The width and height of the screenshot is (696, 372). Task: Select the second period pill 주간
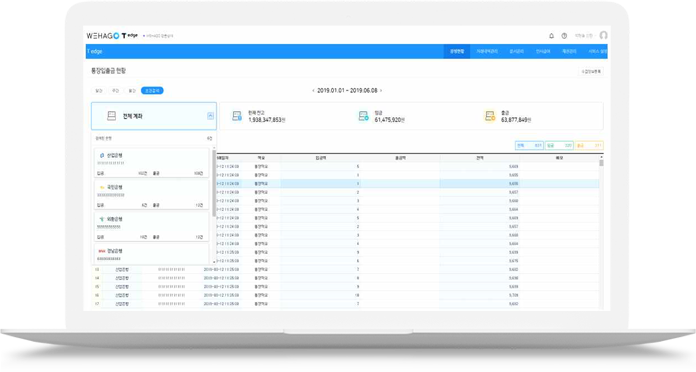pos(115,91)
